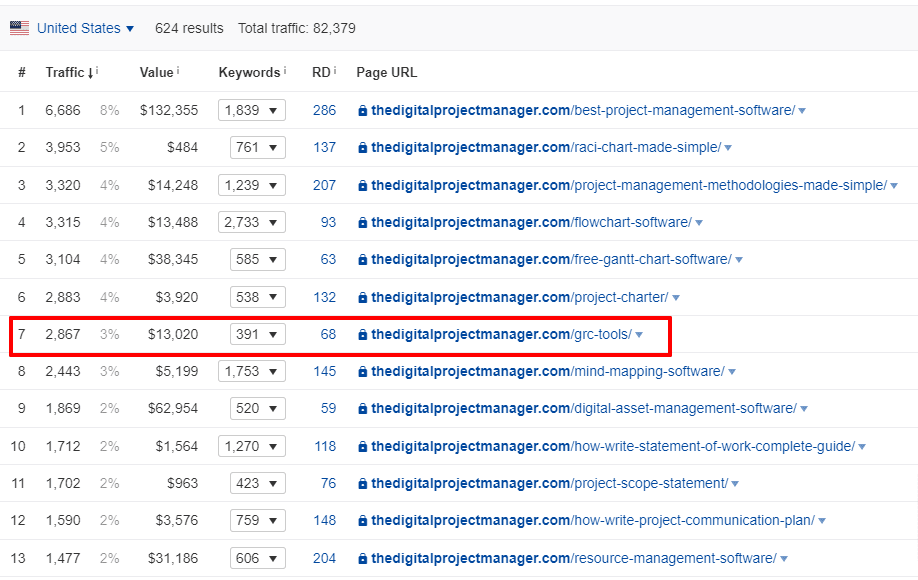The width and height of the screenshot is (918, 580).
Task: Expand the caret after project-scope-statement URL
Action: tap(735, 483)
